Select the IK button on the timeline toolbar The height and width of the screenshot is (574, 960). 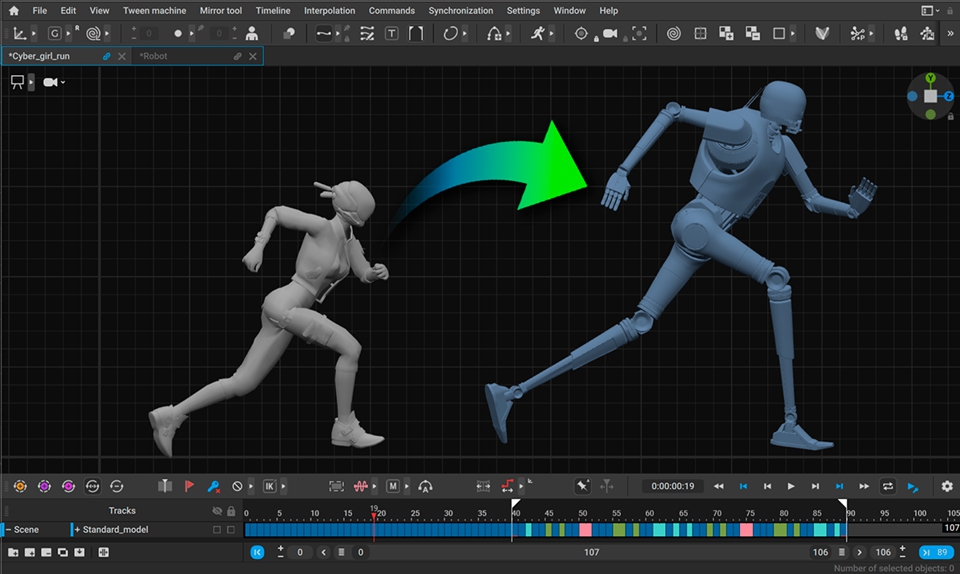pyautogui.click(x=269, y=486)
